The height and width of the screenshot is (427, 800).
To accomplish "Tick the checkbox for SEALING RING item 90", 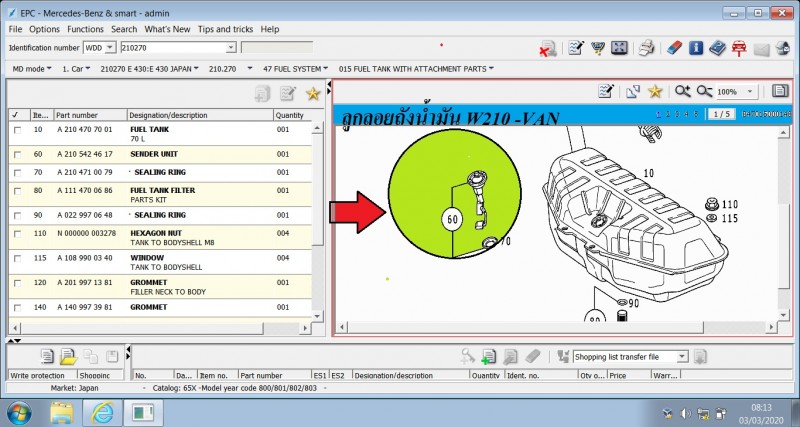I will 18,216.
